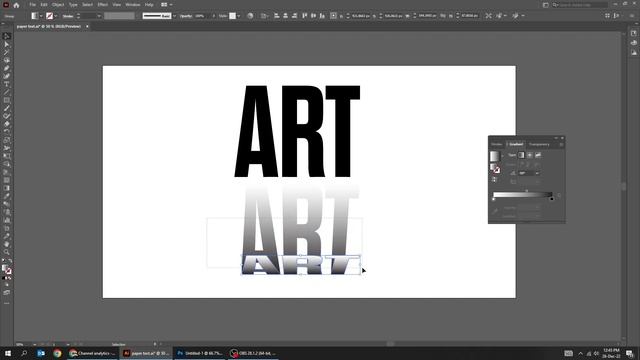Select Radial Gradient type in Gradient panel
The image size is (640, 360).
pyautogui.click(x=530, y=155)
